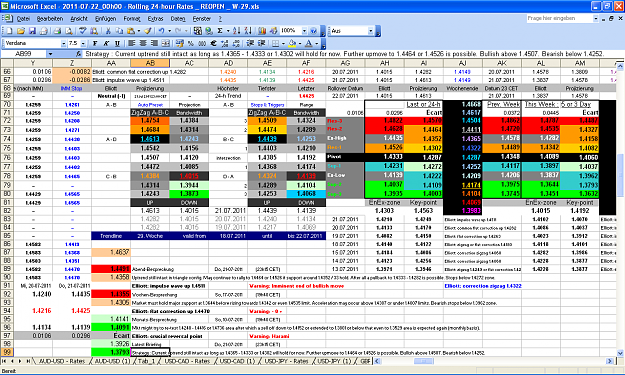The width and height of the screenshot is (625, 375).
Task: Decrease indent of the cell
Action: coord(249,43)
